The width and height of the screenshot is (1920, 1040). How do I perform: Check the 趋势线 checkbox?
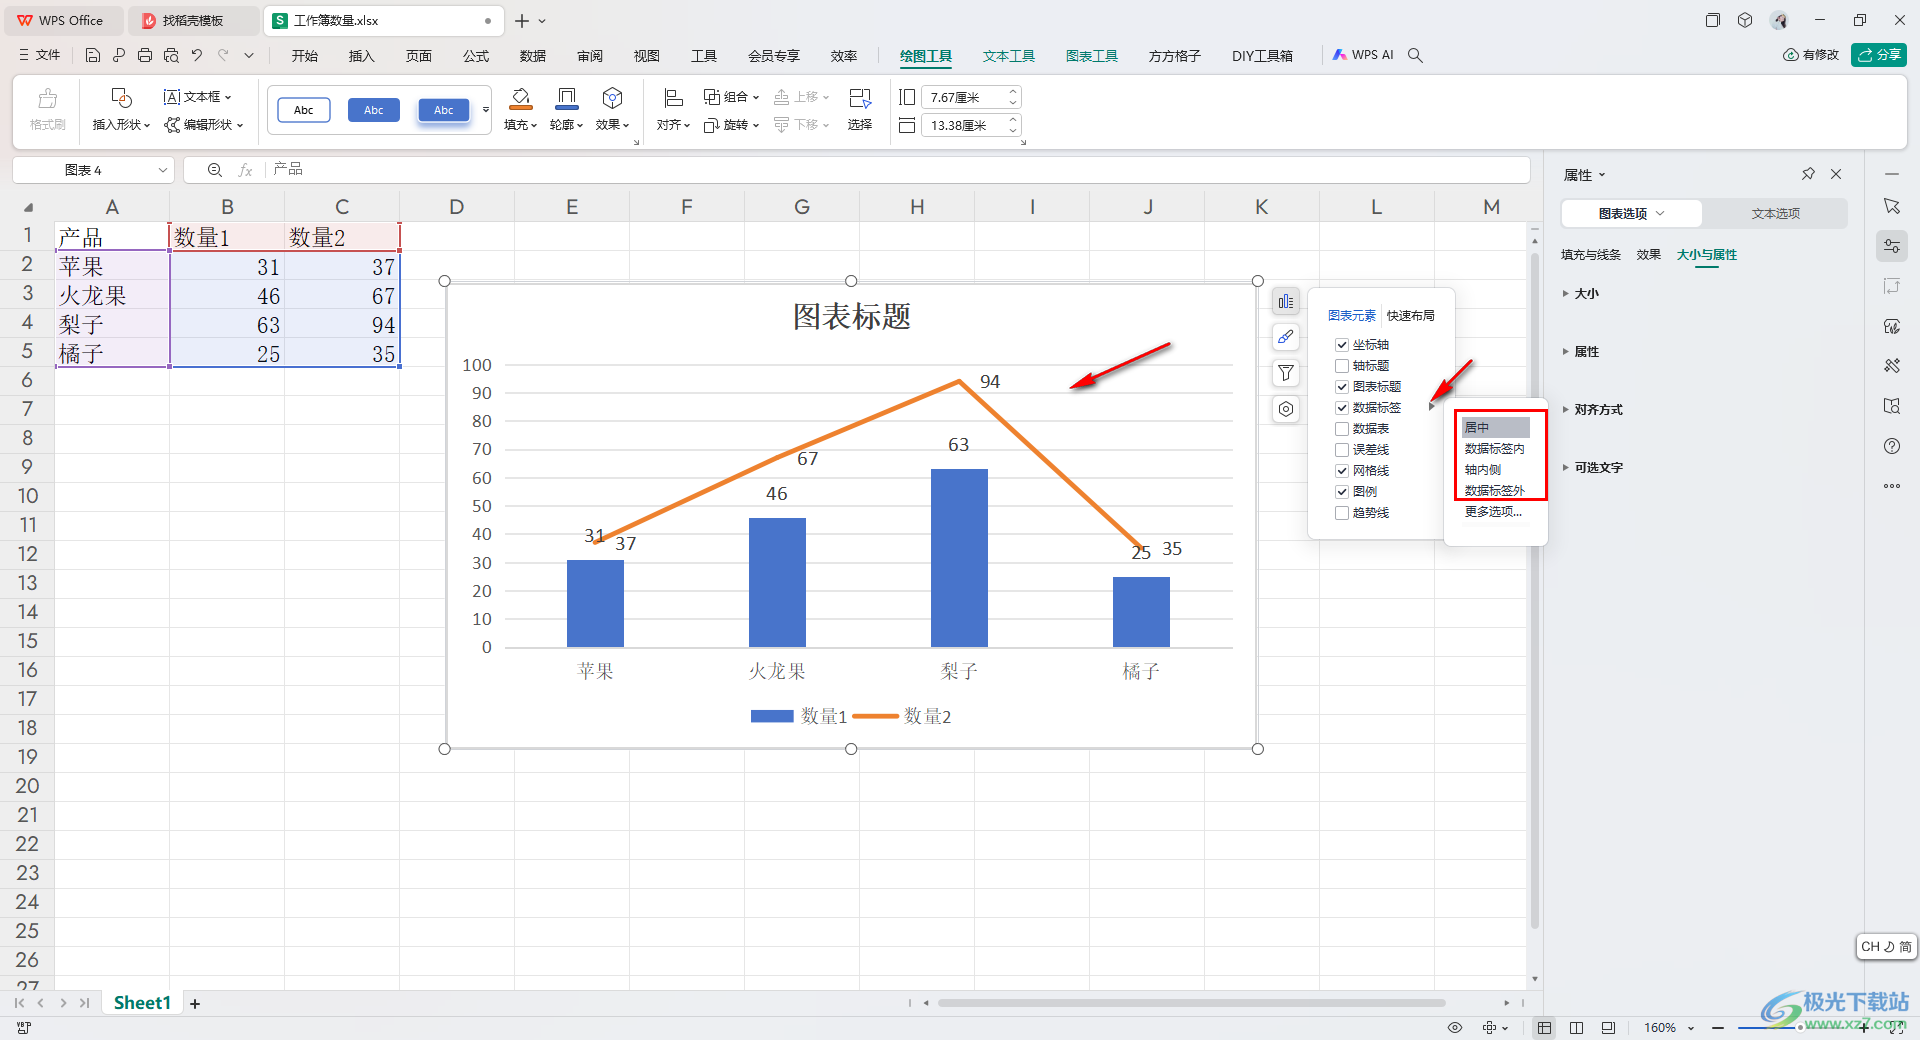pos(1342,513)
